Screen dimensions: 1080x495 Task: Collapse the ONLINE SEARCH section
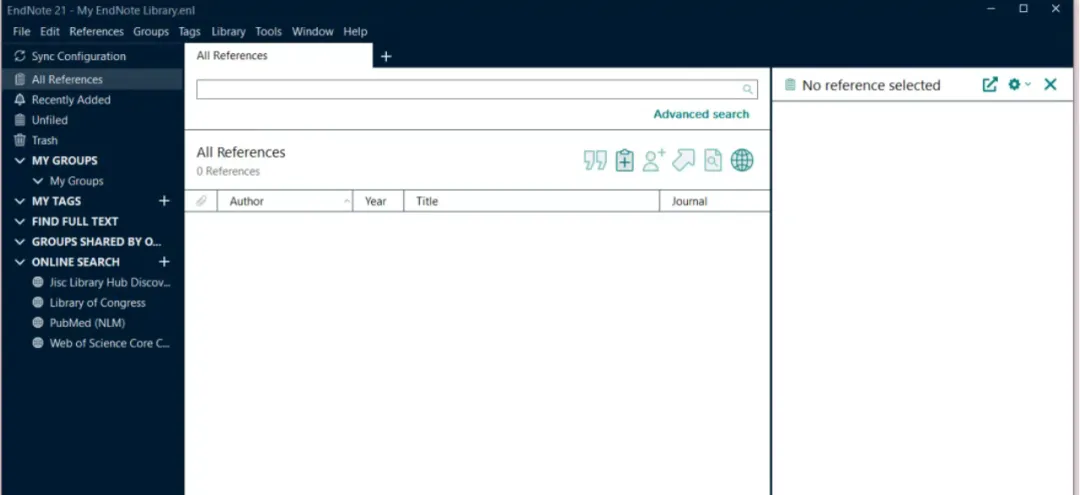[19, 262]
